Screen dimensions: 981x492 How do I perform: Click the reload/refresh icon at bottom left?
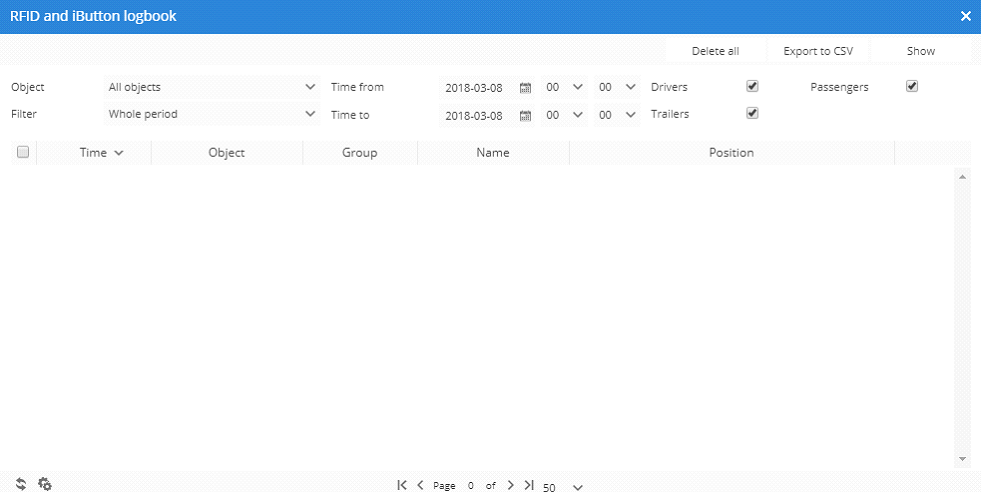click(21, 484)
